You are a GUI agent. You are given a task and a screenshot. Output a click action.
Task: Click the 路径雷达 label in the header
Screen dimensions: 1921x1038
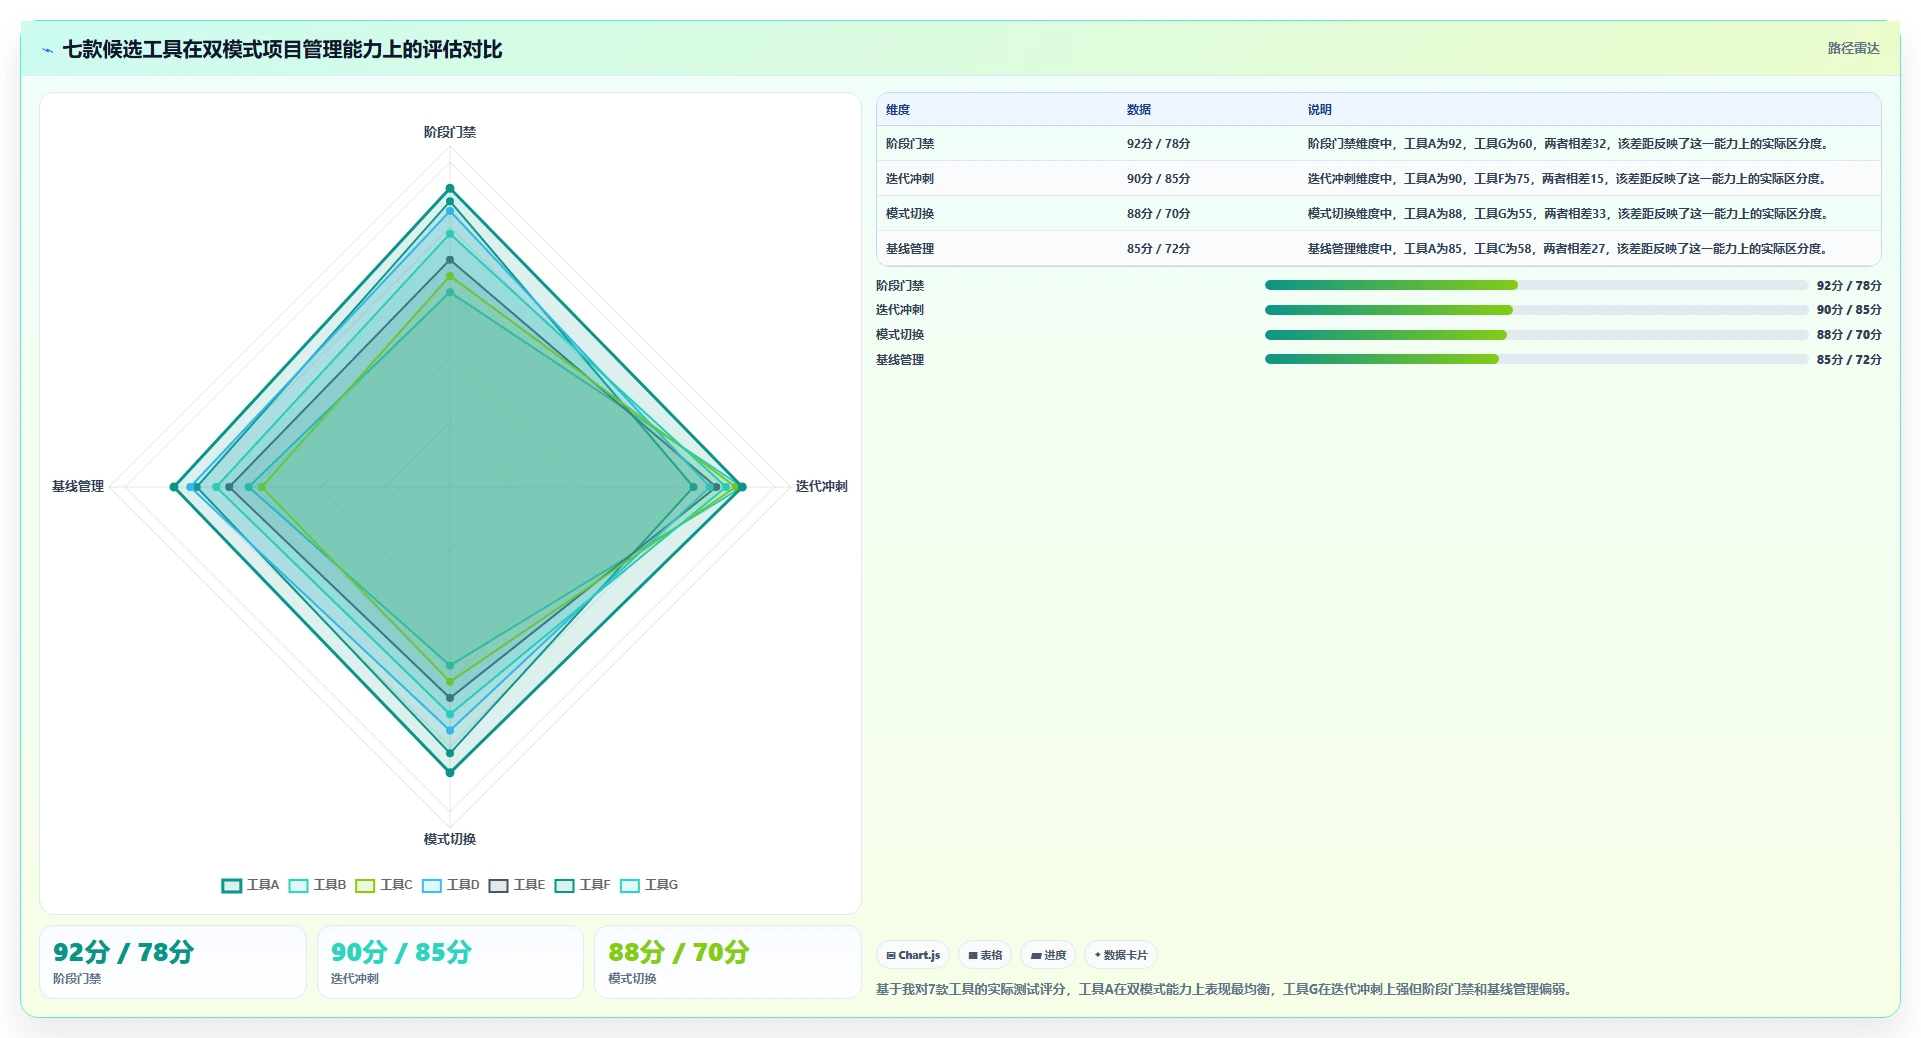point(1853,48)
